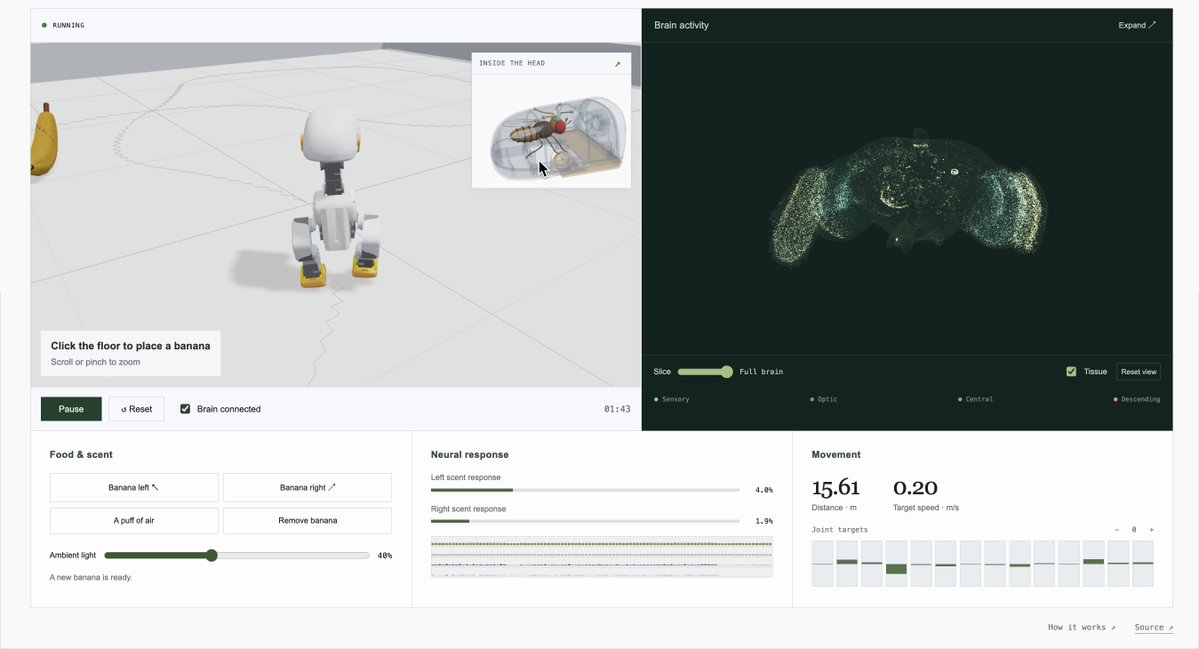Trigger A puff of air
The width and height of the screenshot is (1199, 649).
tap(134, 521)
